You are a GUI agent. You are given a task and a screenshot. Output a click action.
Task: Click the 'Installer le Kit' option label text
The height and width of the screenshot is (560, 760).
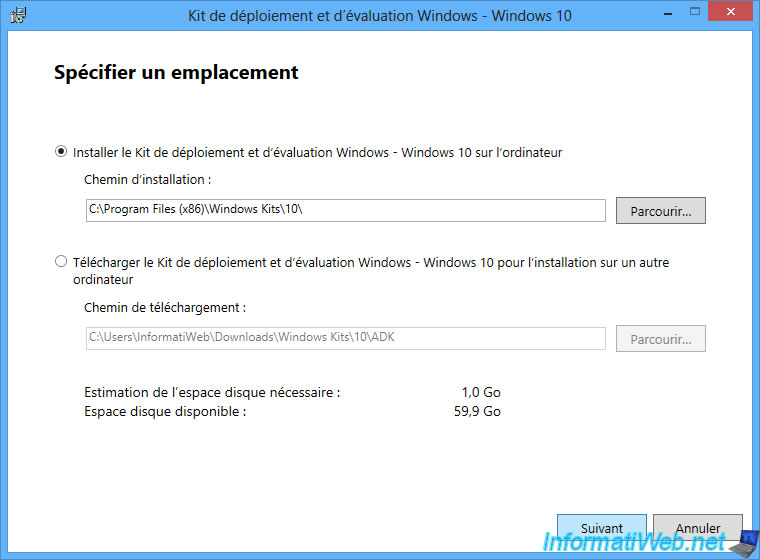tap(317, 153)
